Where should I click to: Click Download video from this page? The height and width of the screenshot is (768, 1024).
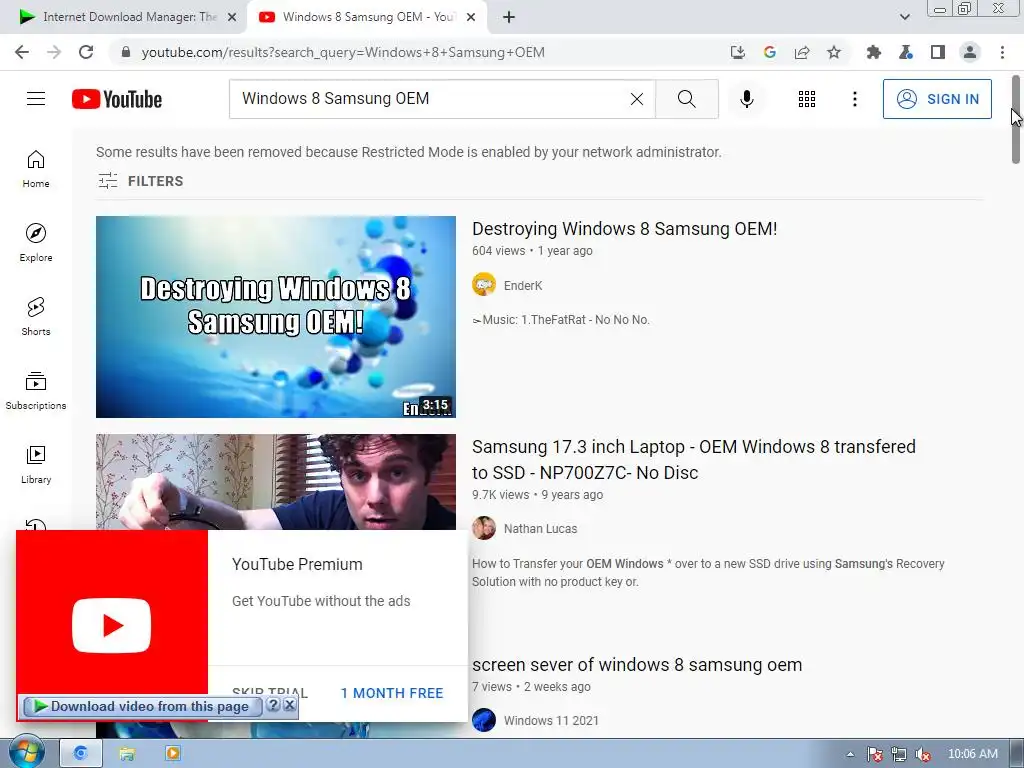[x=142, y=706]
